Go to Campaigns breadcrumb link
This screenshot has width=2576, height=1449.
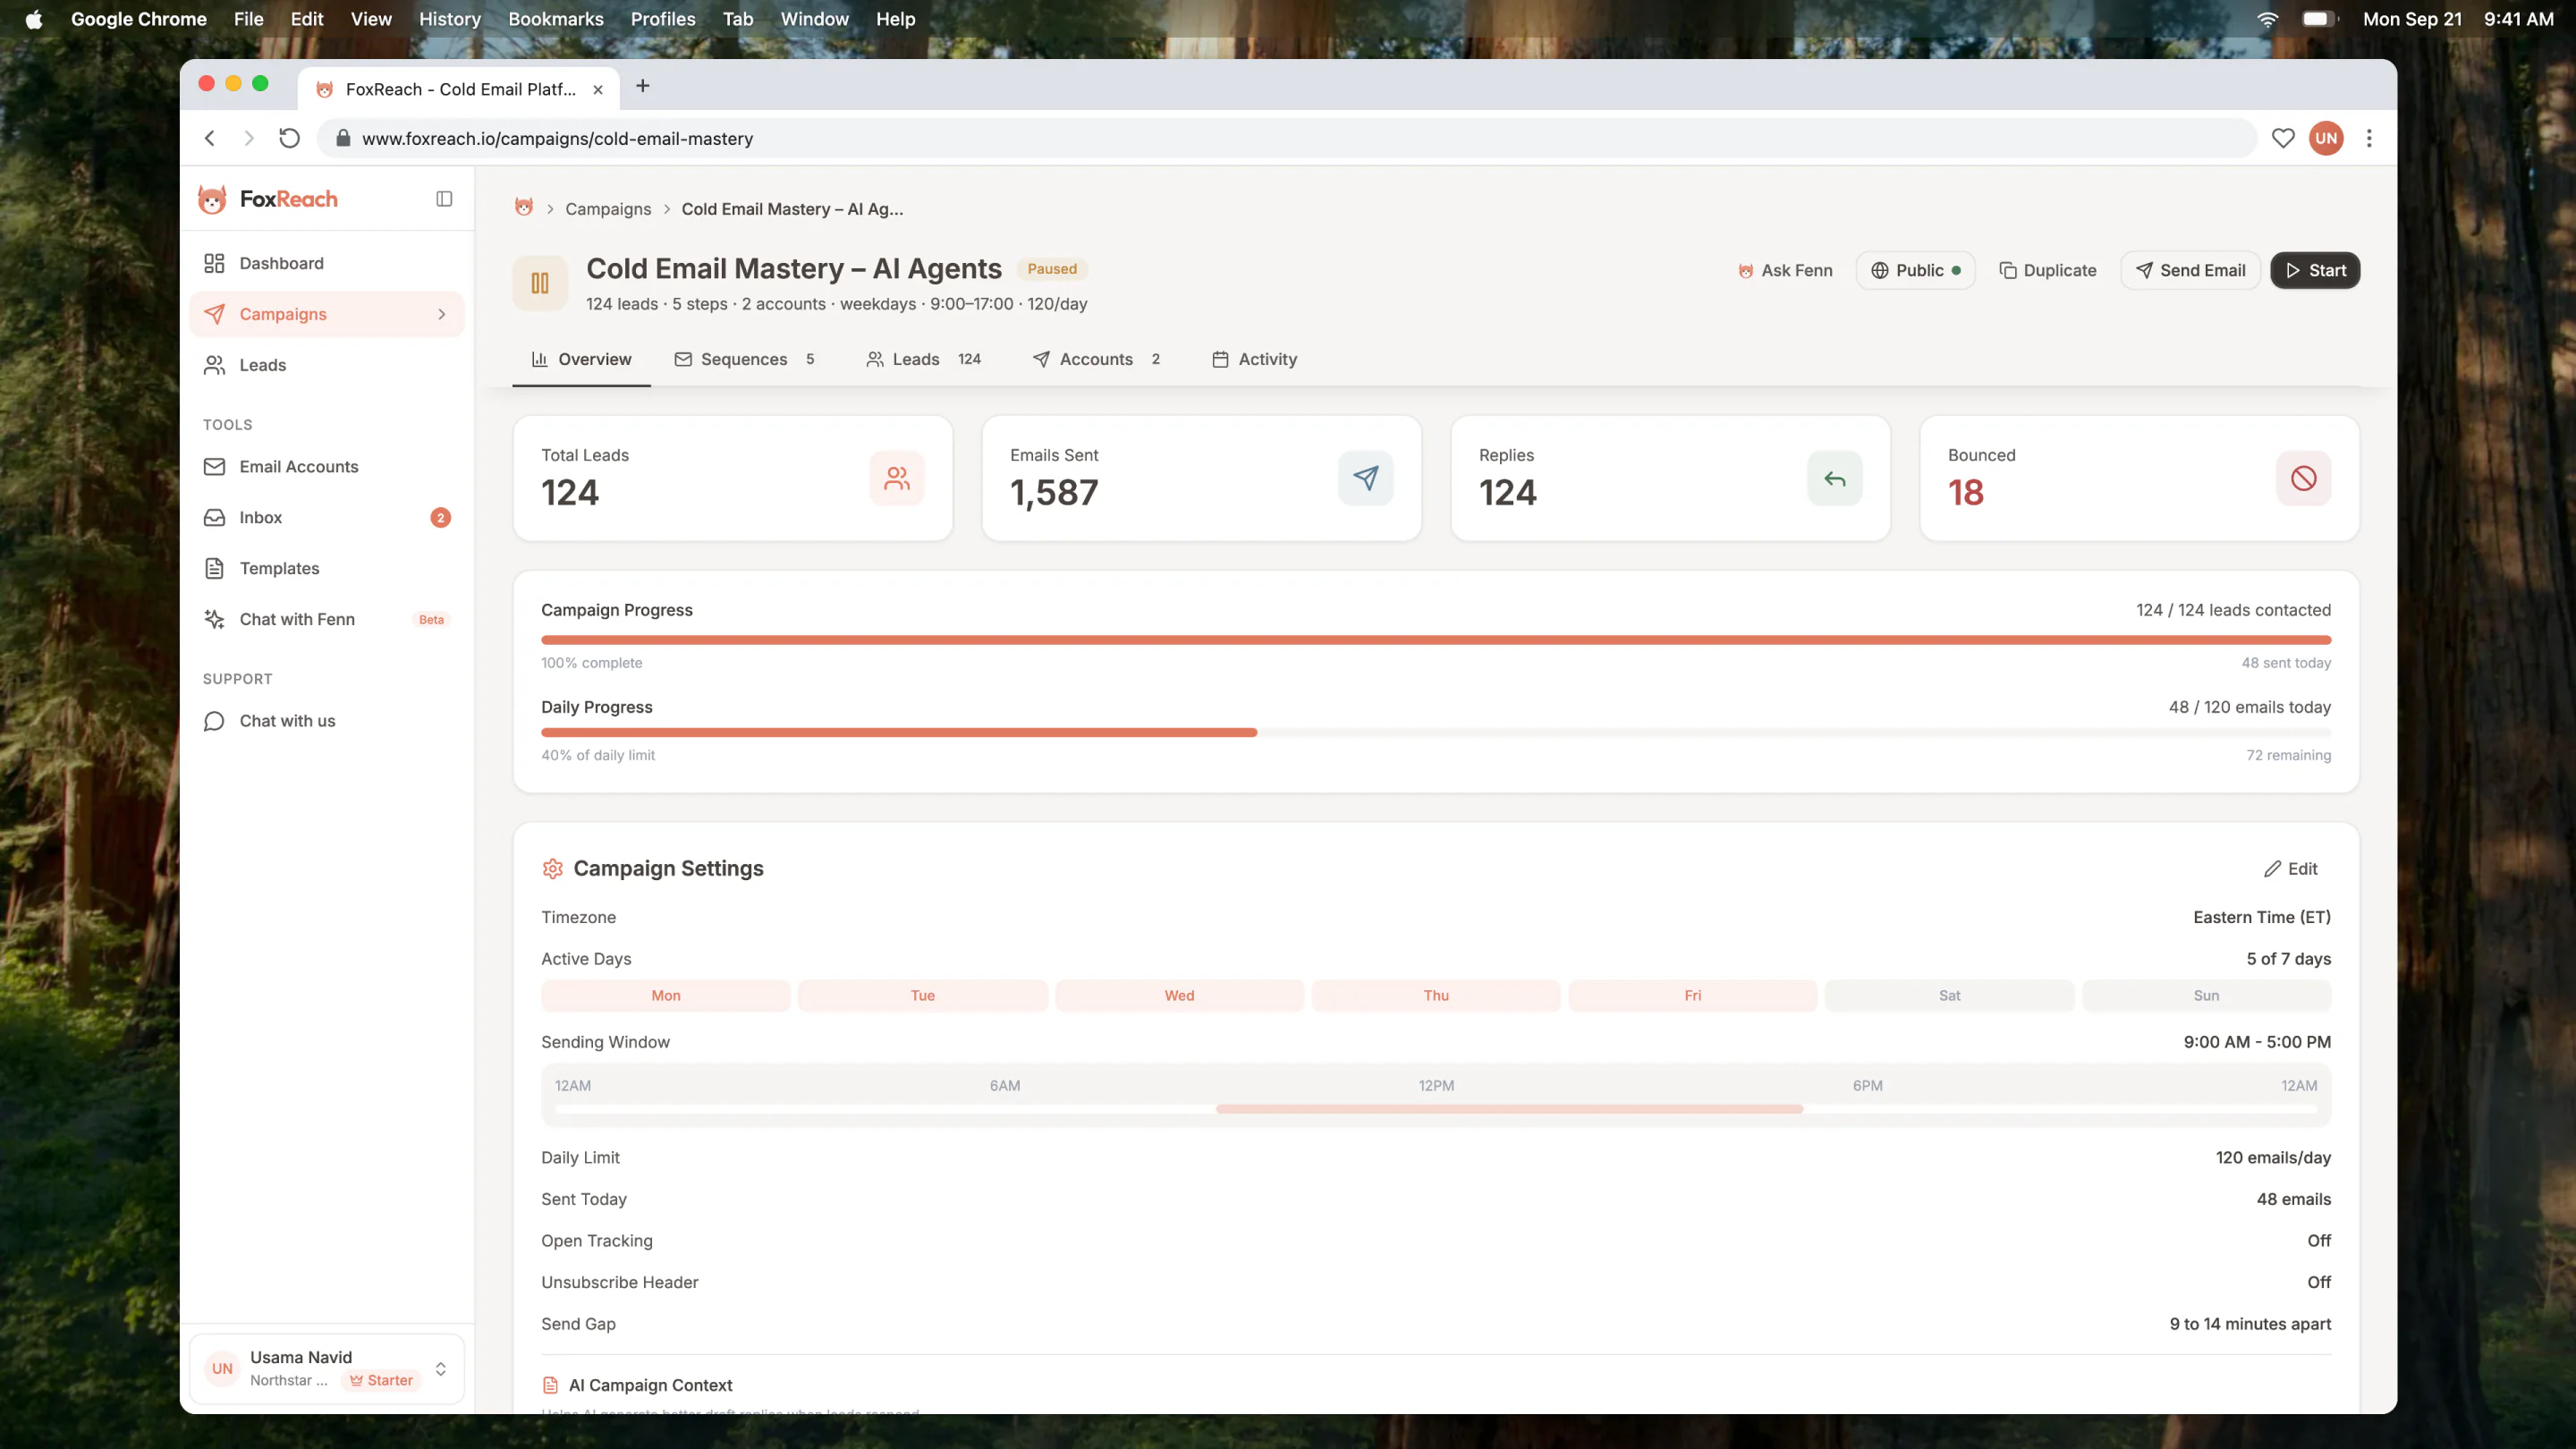click(608, 208)
